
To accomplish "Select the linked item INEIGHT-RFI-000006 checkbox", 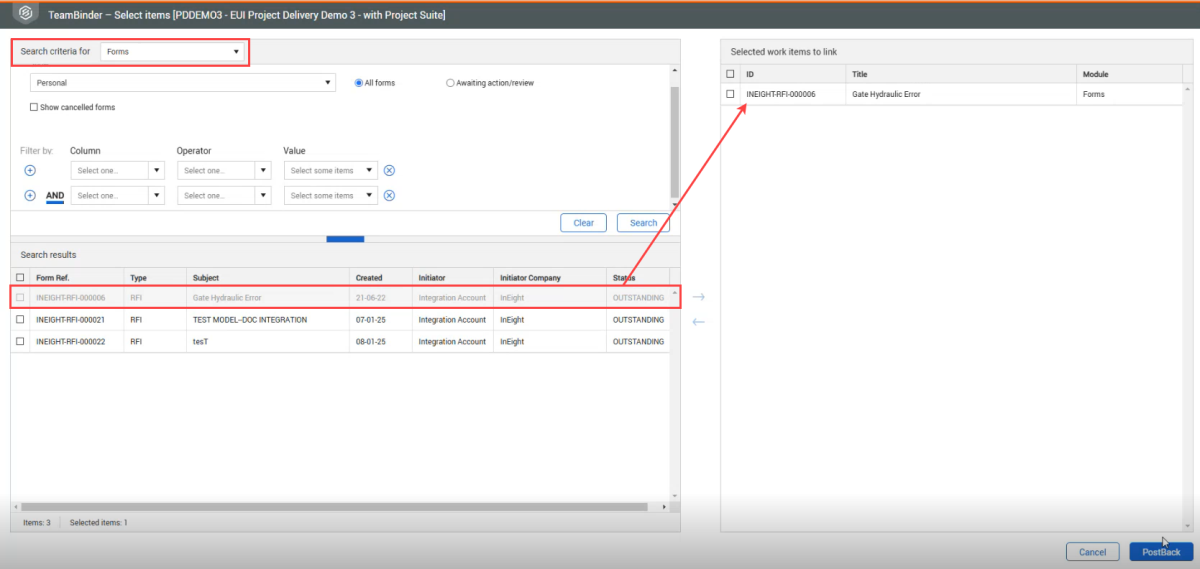I will (730, 94).
